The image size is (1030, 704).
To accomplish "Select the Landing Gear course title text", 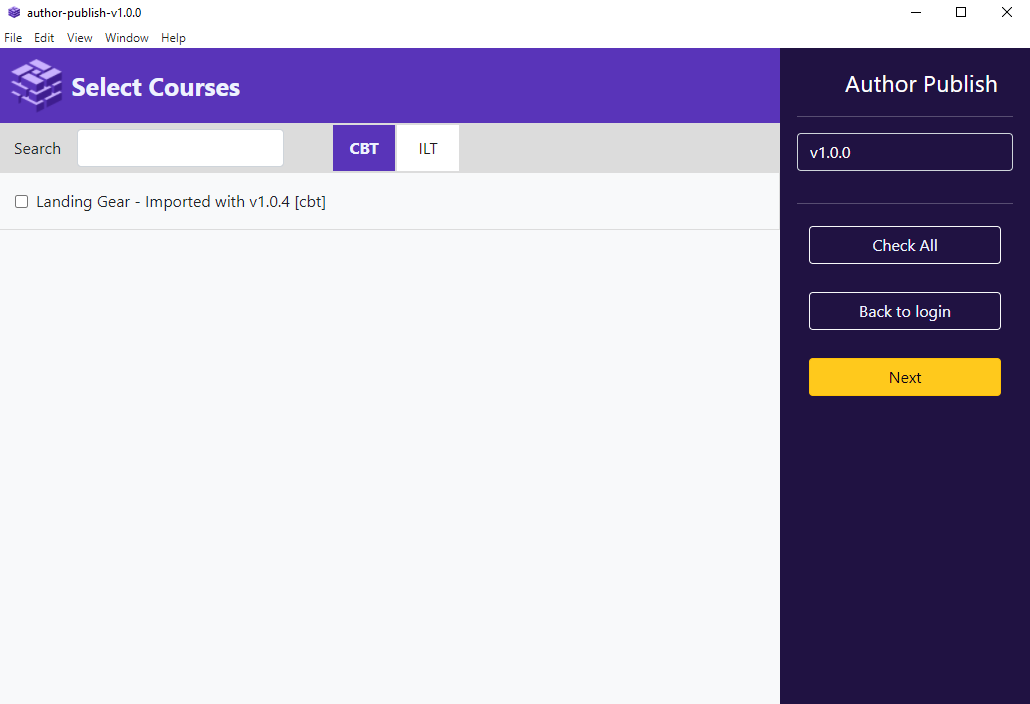I will (x=180, y=201).
